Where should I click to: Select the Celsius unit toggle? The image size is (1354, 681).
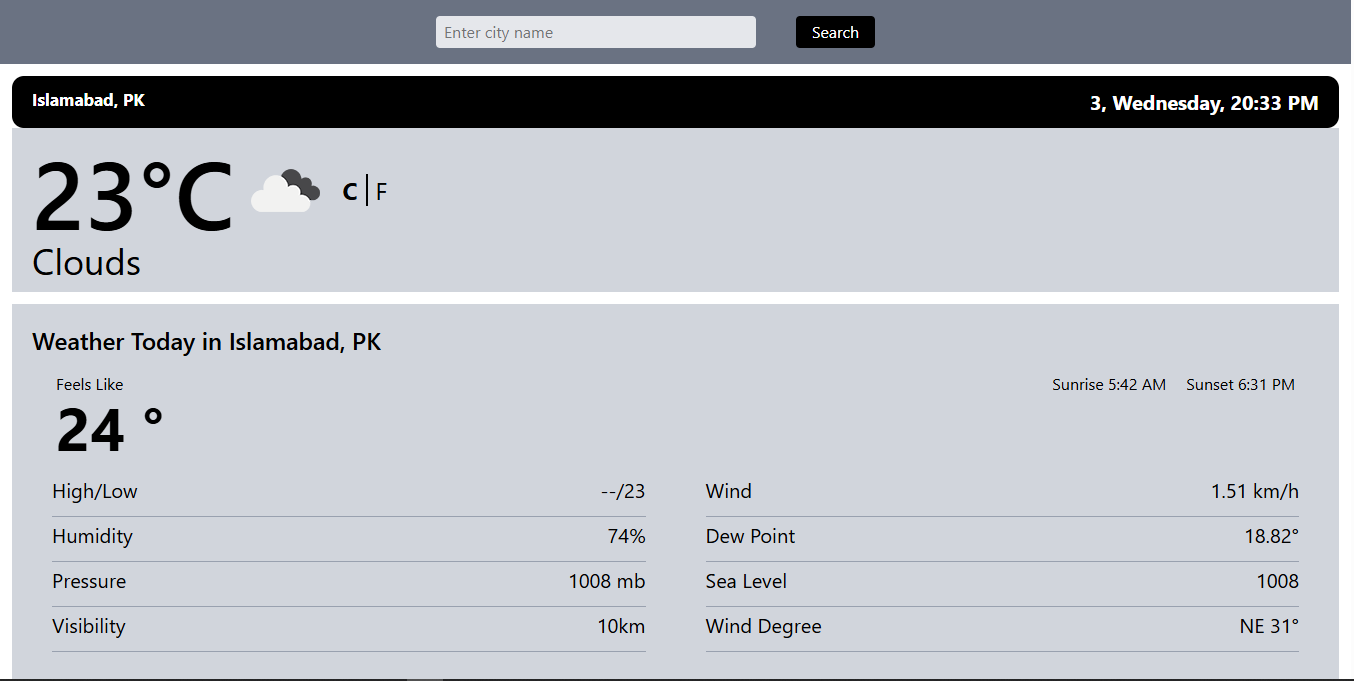click(x=350, y=192)
